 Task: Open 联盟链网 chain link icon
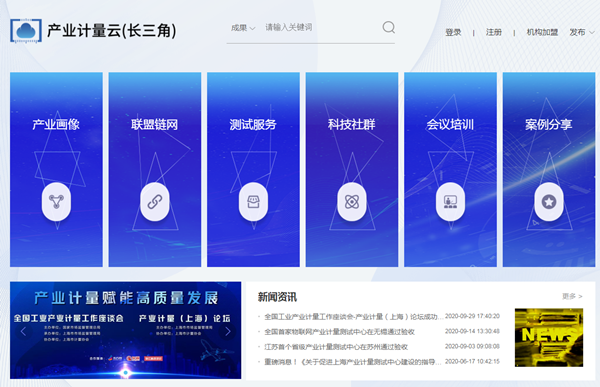[155, 201]
